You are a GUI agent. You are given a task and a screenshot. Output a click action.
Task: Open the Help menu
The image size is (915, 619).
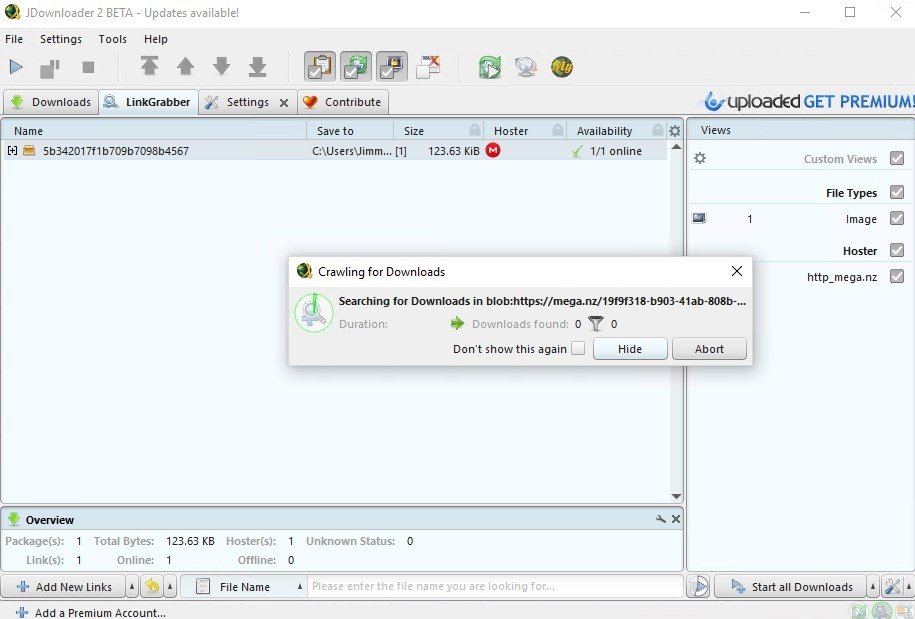pos(156,39)
